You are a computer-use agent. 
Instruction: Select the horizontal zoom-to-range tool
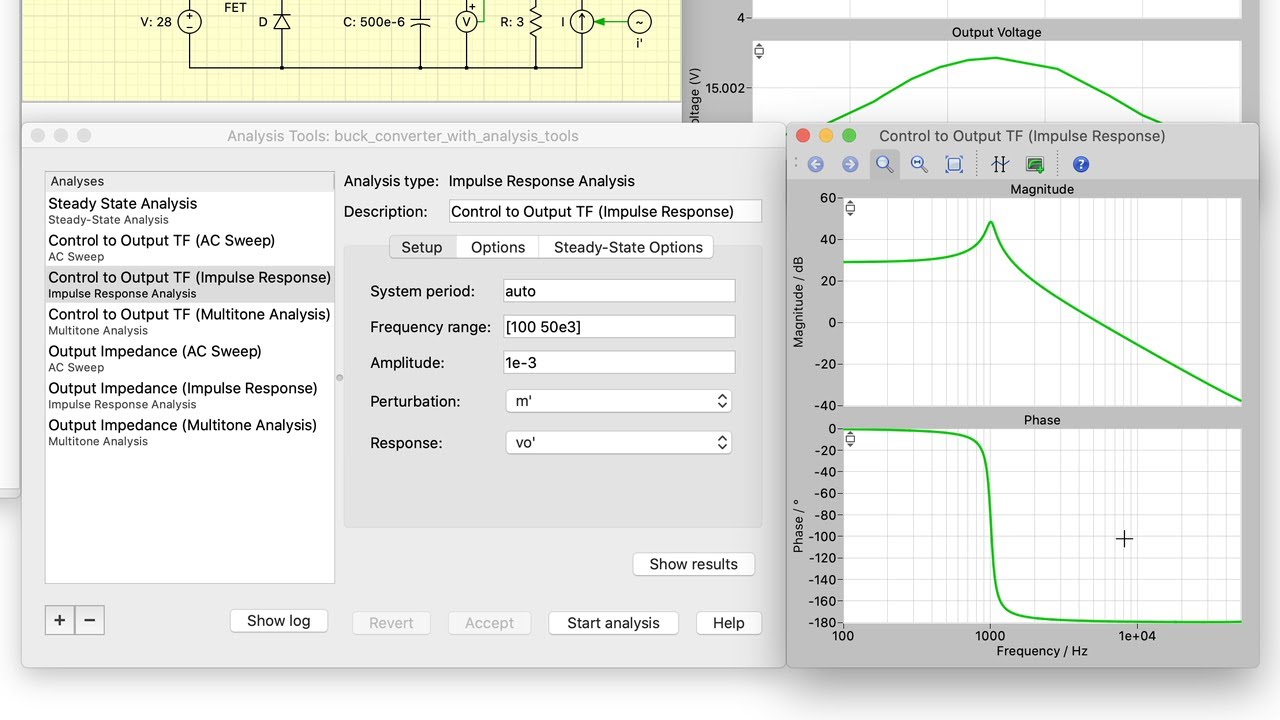[x=919, y=165]
